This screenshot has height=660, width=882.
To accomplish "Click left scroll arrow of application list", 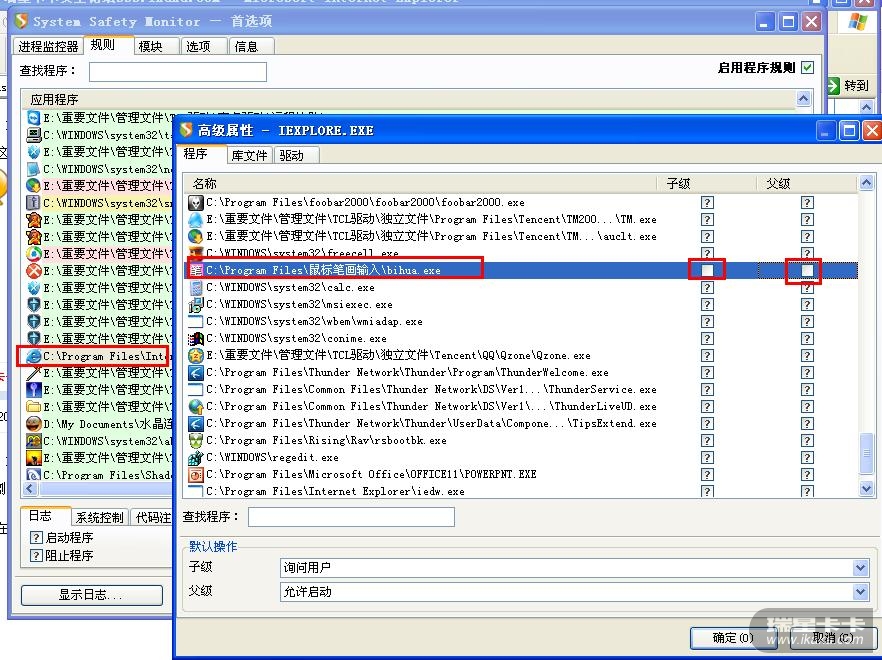I will (x=30, y=489).
